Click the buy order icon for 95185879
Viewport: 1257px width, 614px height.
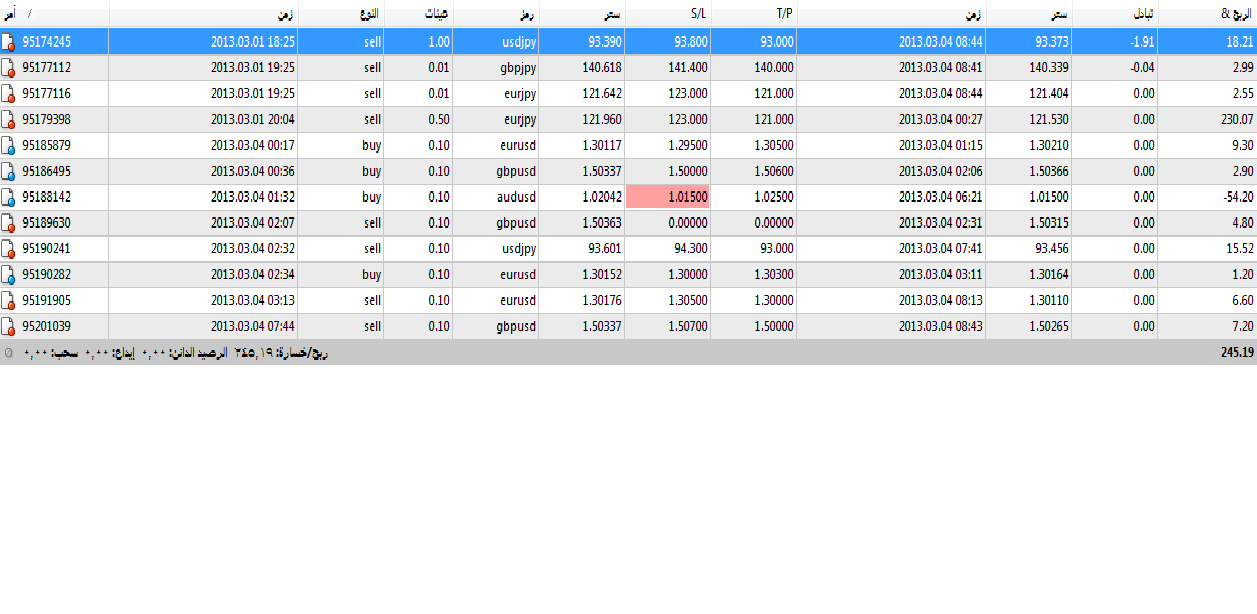9,146
